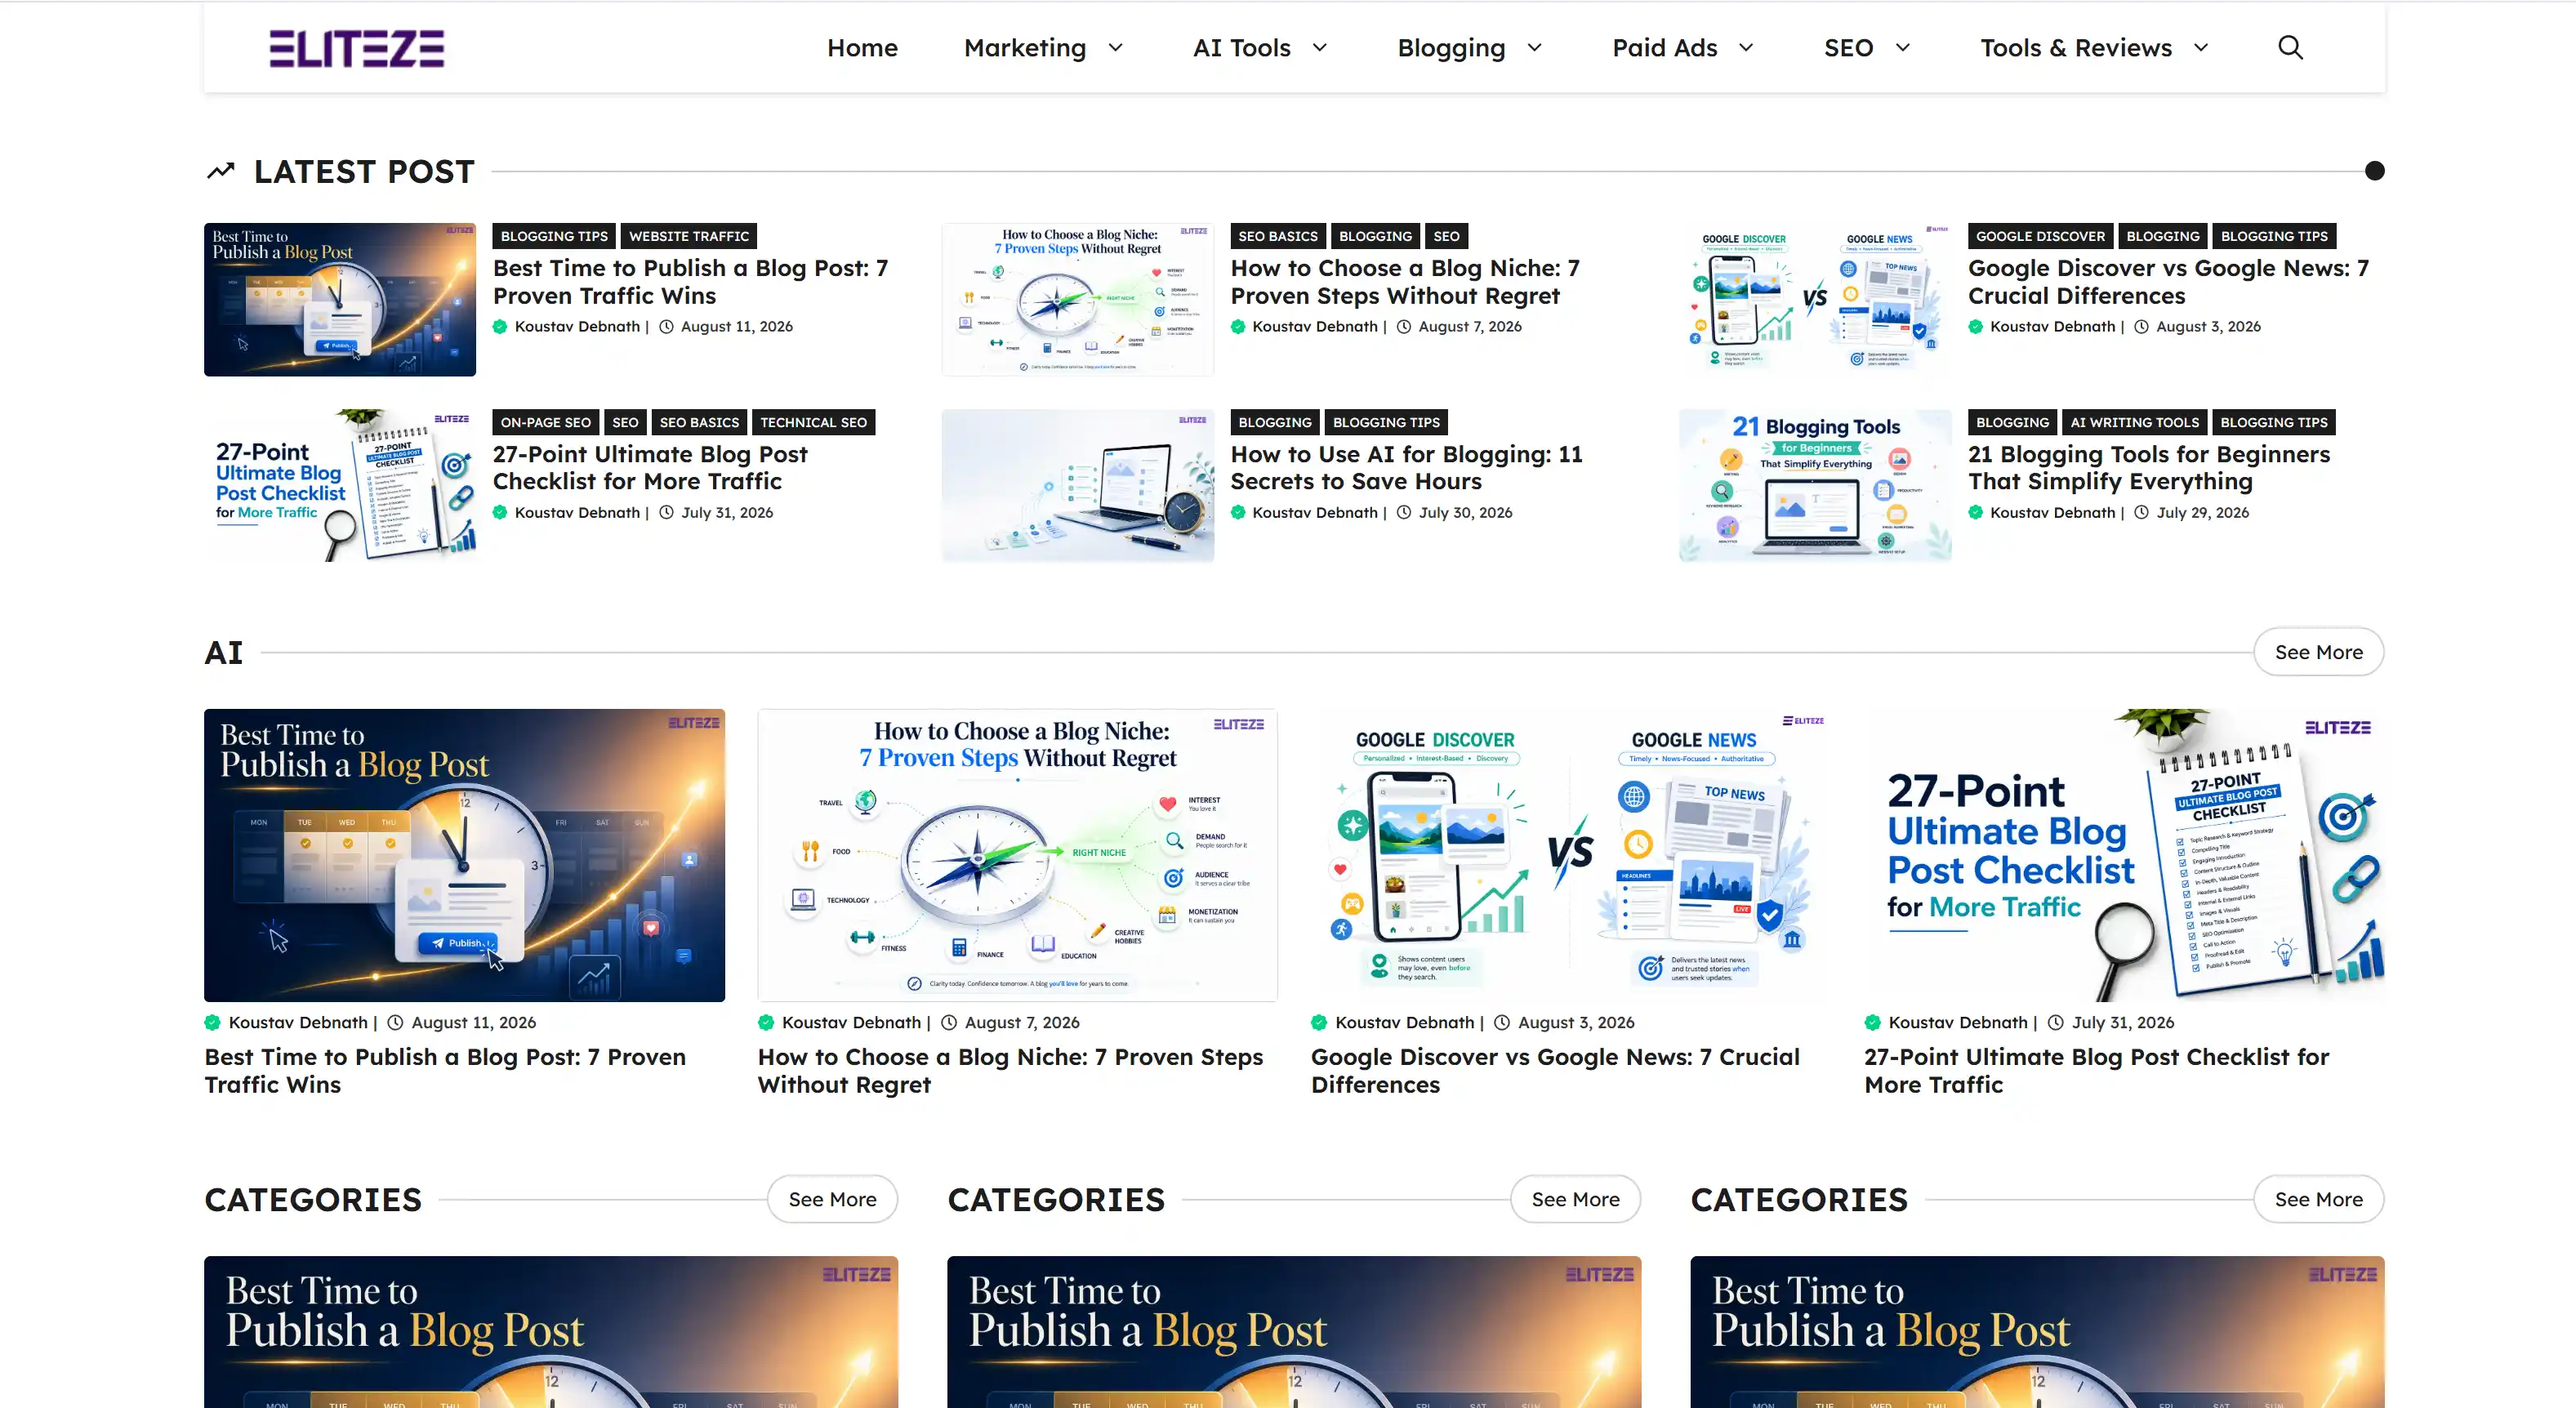Open AI section title Google Discover vs Google News: 7 Crucial Differences
Screen dimensions: 2576x1408
[x=1555, y=1070]
